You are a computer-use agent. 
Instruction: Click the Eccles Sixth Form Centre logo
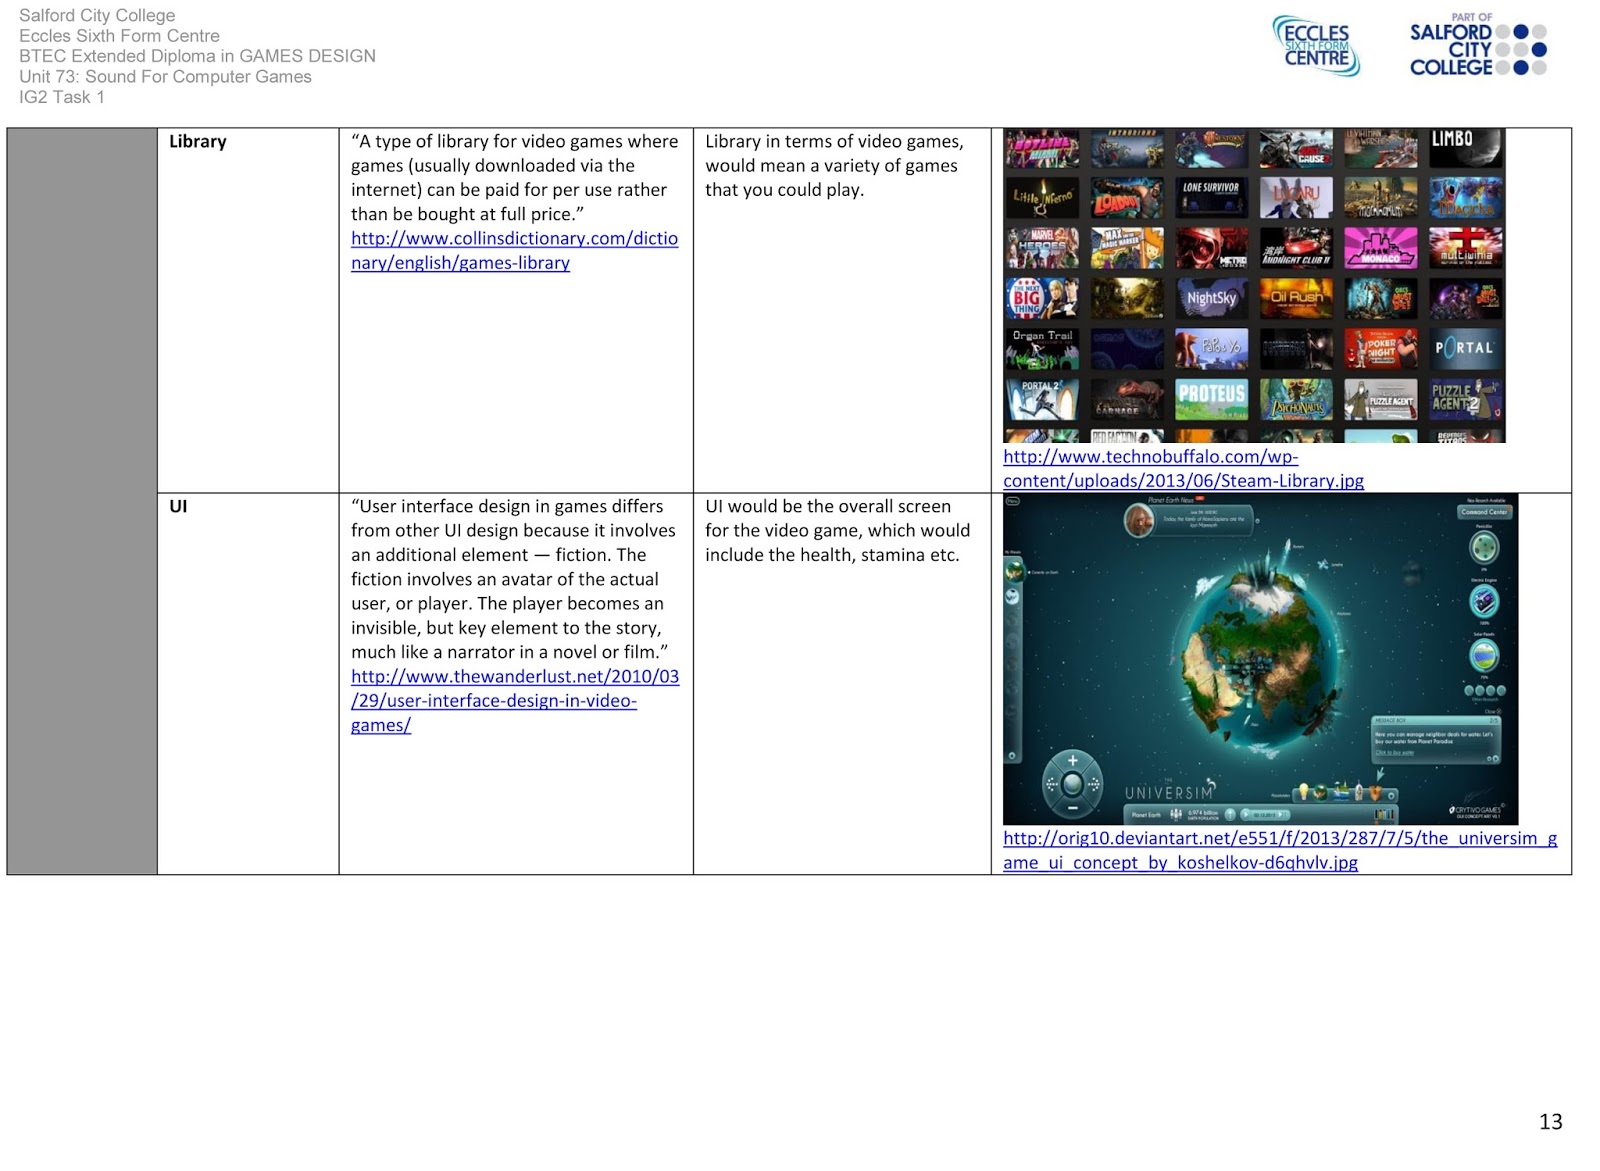tap(1317, 46)
